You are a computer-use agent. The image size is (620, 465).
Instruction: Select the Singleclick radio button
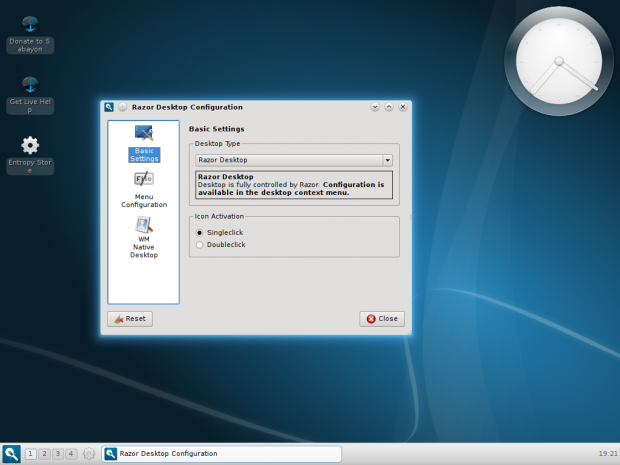coord(220,232)
